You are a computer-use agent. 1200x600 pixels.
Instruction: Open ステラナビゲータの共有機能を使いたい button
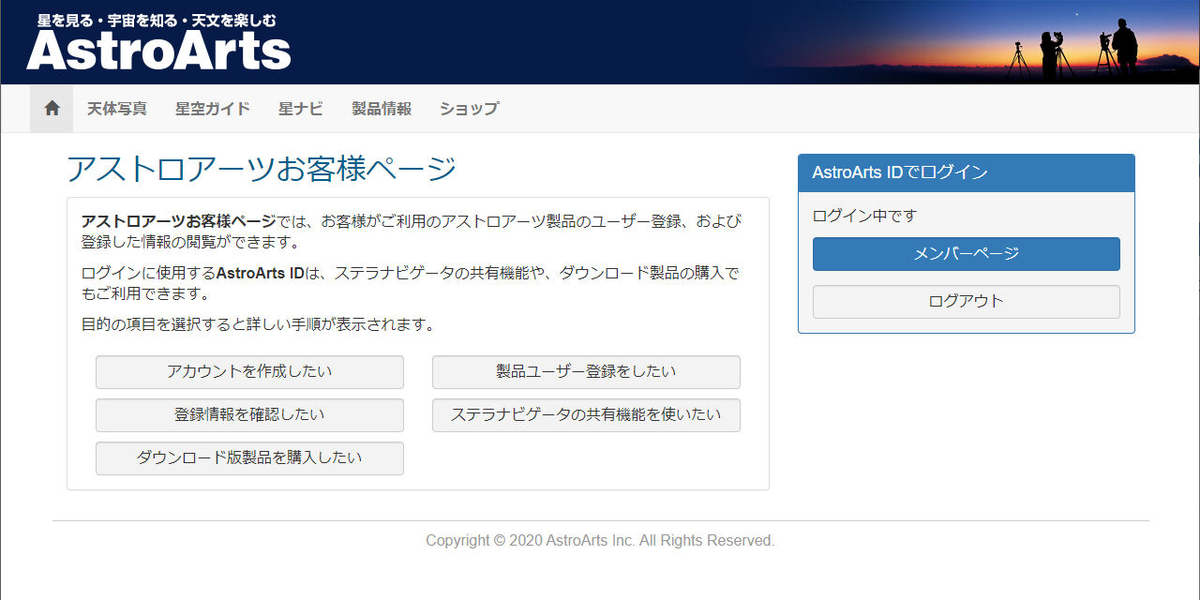tap(586, 415)
